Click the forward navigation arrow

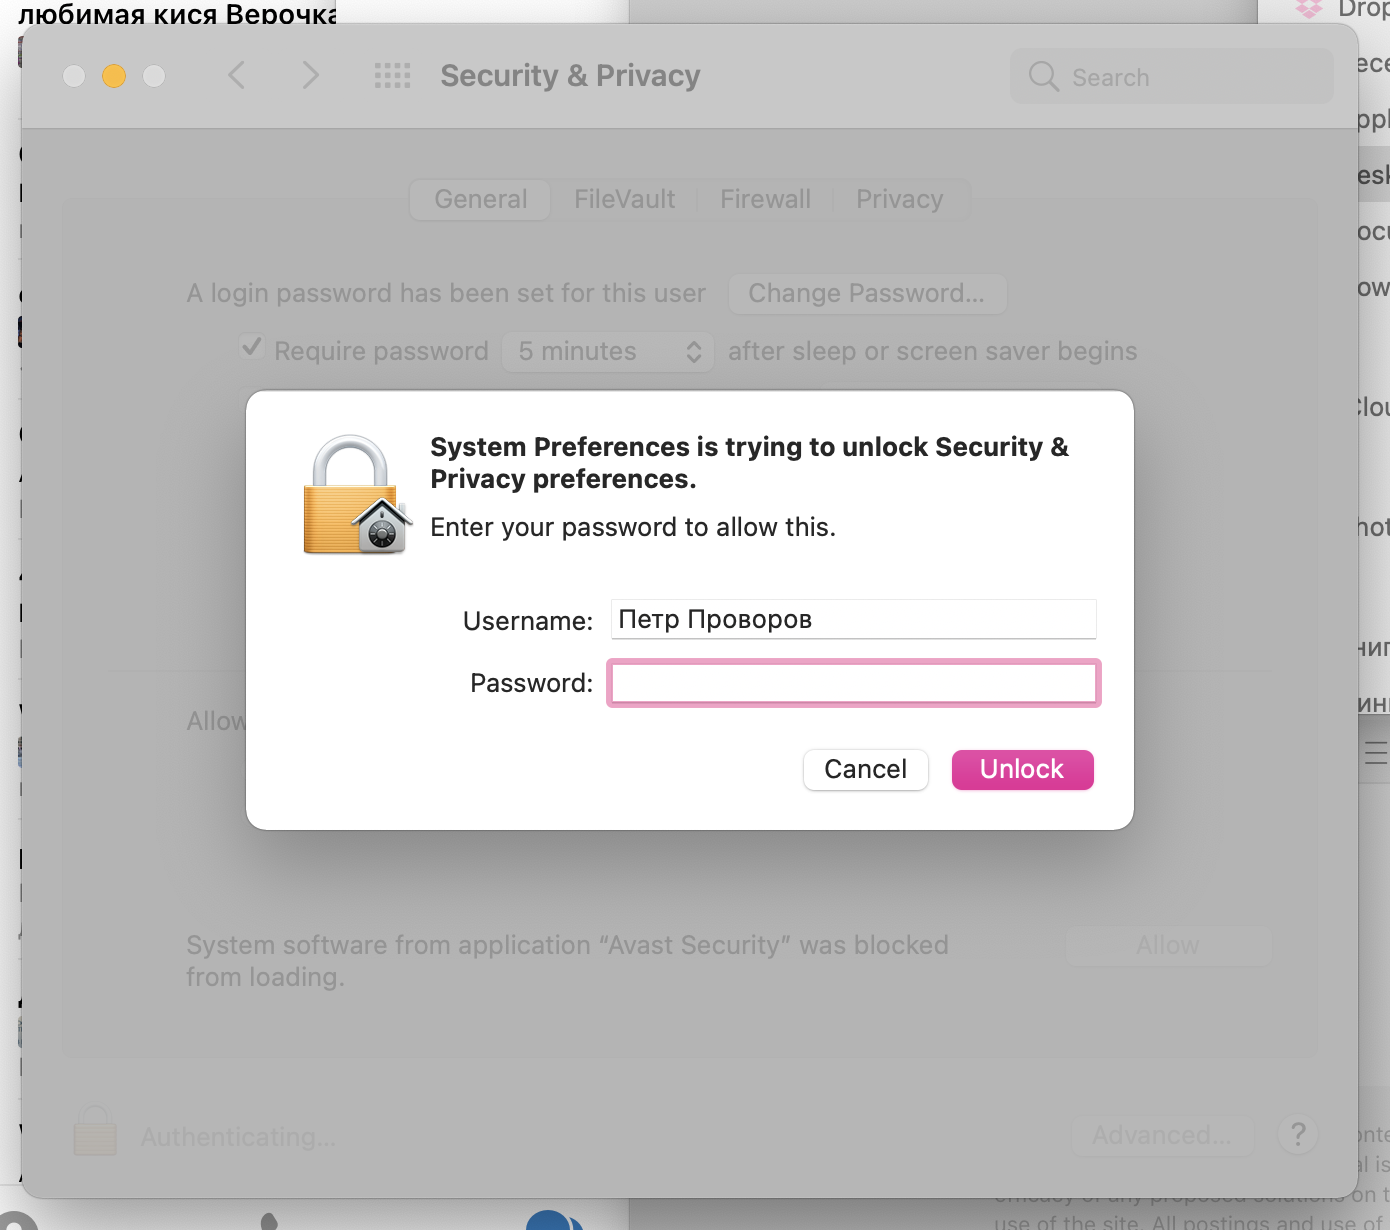(310, 75)
